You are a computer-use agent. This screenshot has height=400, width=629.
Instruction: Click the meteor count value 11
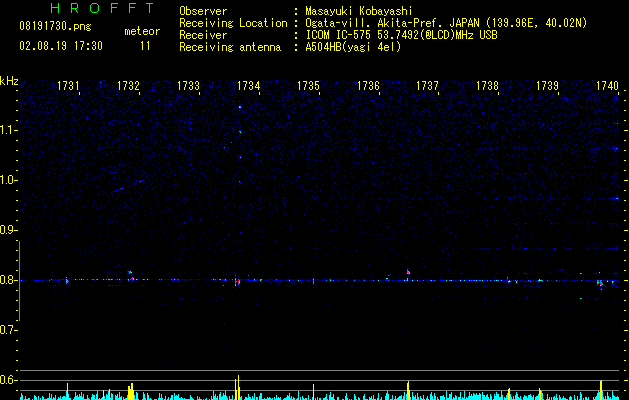145,46
